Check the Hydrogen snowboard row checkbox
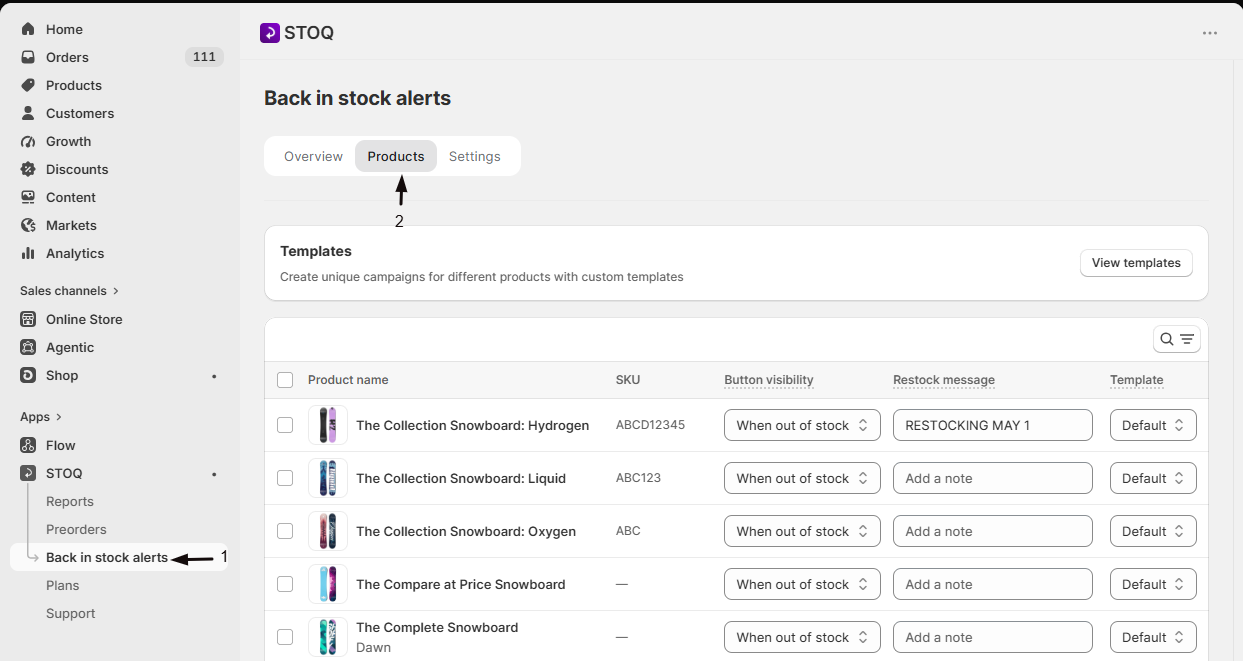The height and width of the screenshot is (661, 1243). pyautogui.click(x=285, y=425)
